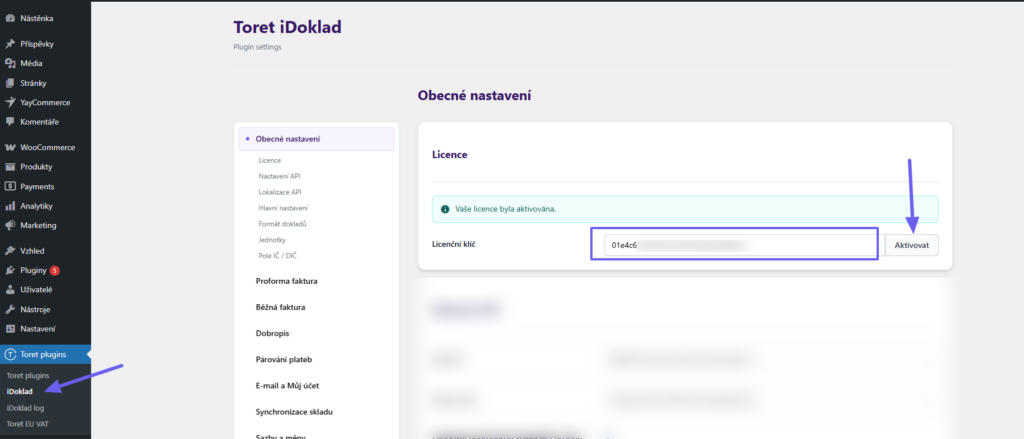
Task: Click the Payments dollar icon
Action: (x=10, y=186)
